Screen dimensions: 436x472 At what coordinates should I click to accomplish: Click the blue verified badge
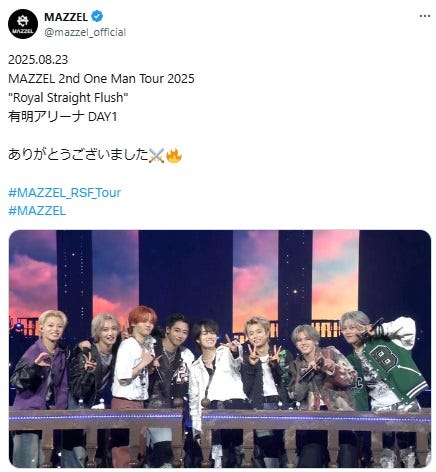pos(97,16)
